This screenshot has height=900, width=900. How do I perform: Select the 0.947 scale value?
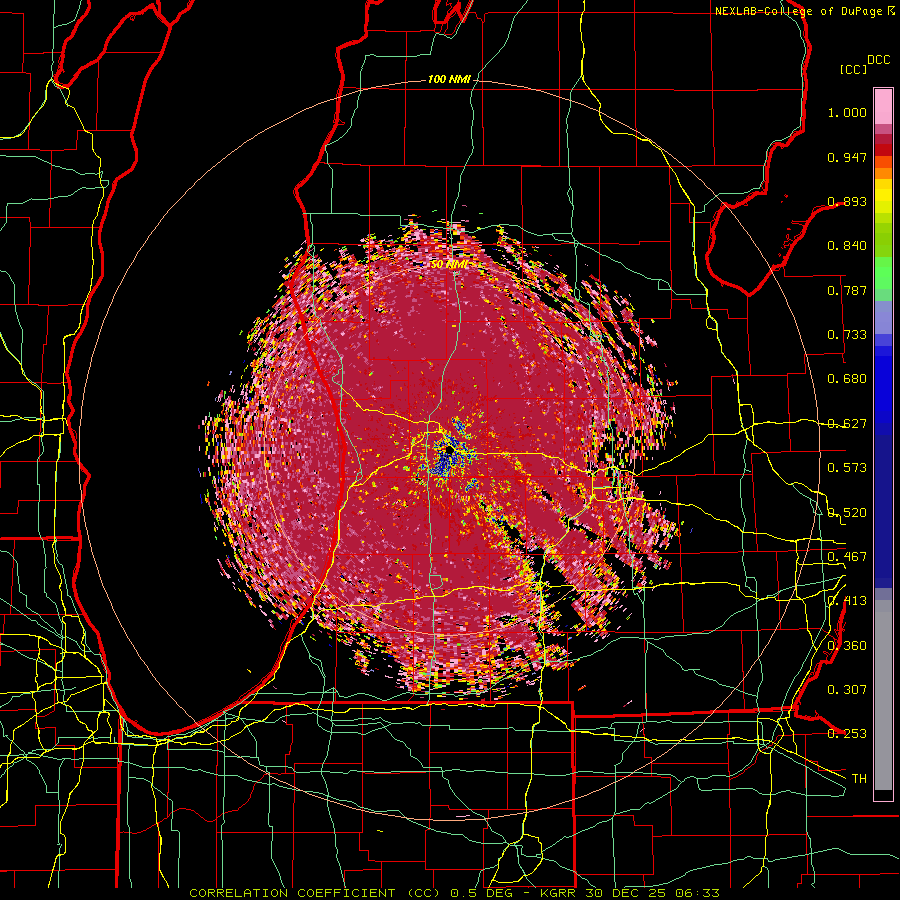pyautogui.click(x=847, y=157)
